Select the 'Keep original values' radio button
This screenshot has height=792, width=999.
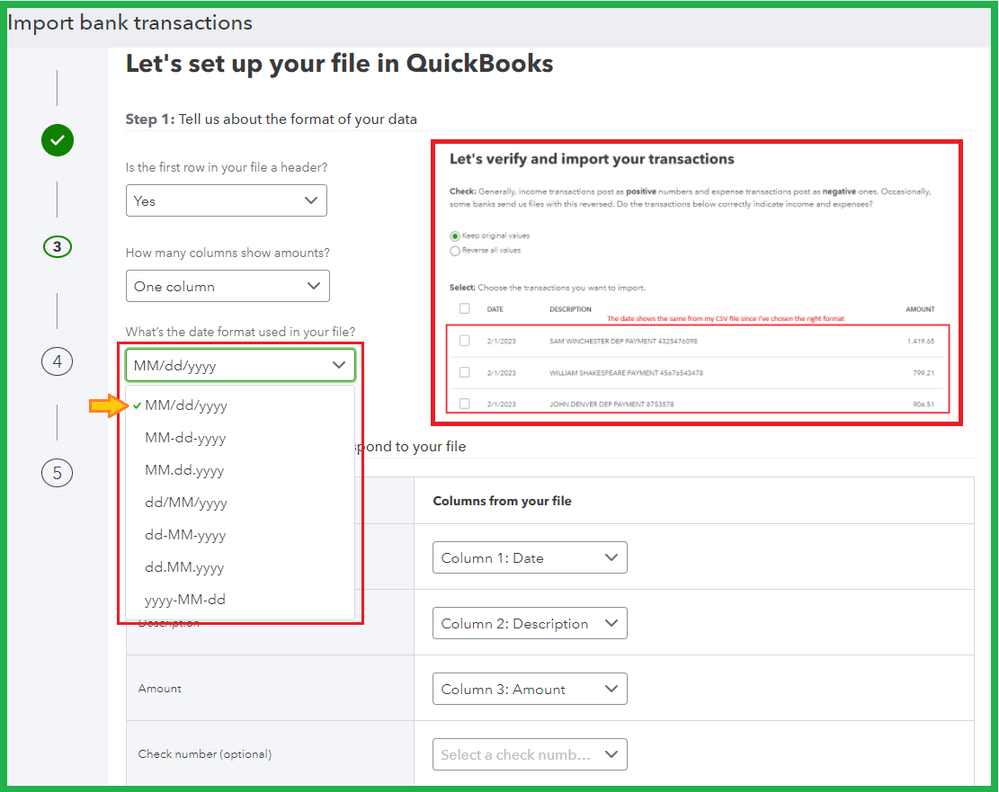coord(456,235)
